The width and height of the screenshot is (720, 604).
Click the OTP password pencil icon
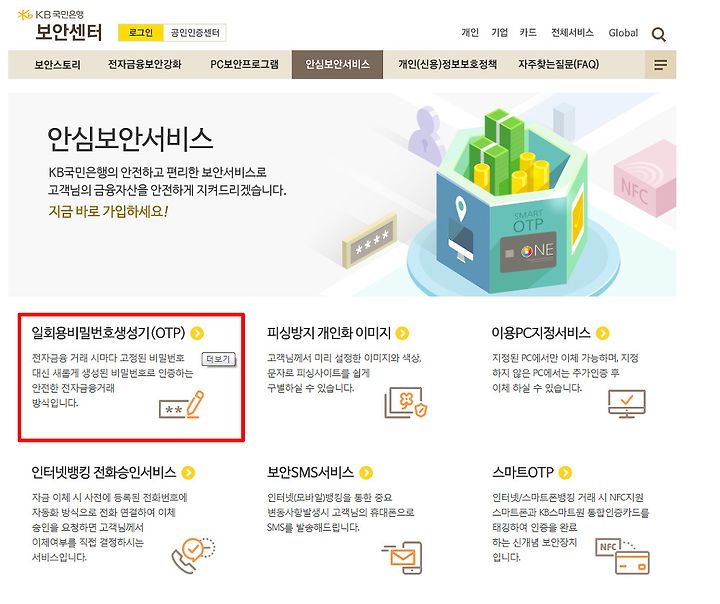(181, 405)
